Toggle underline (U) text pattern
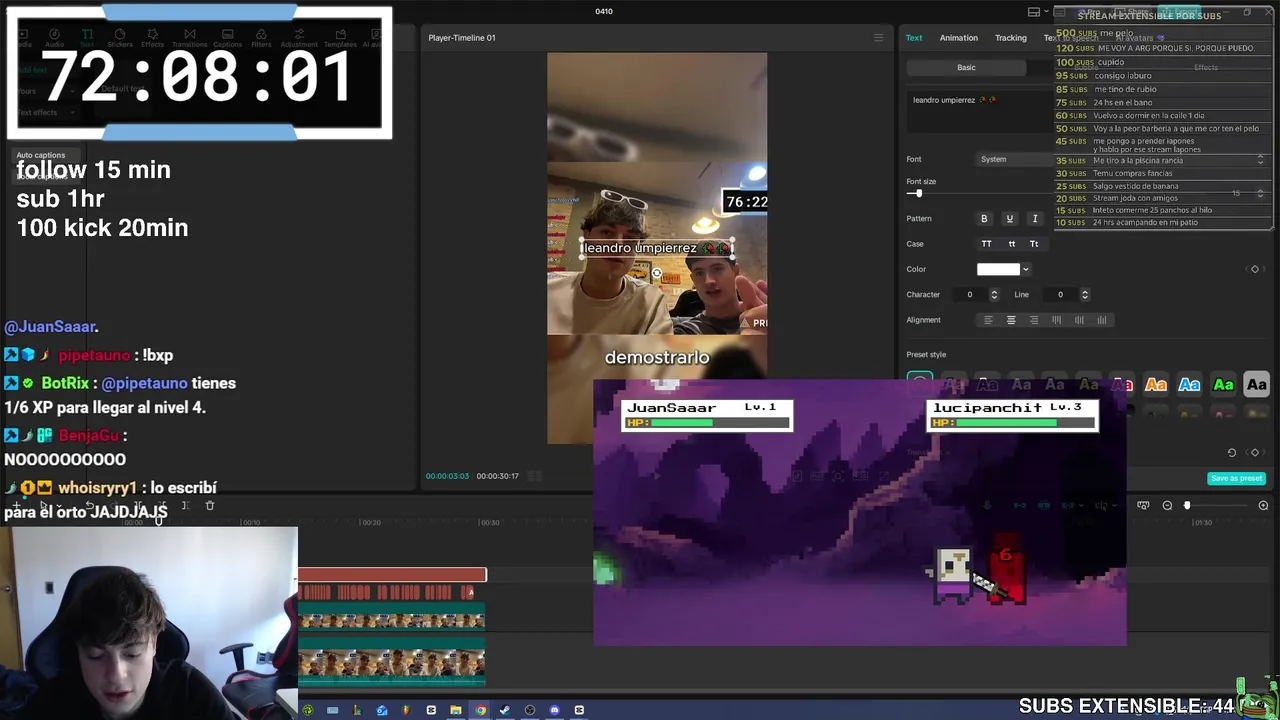1280x720 pixels. (1009, 219)
